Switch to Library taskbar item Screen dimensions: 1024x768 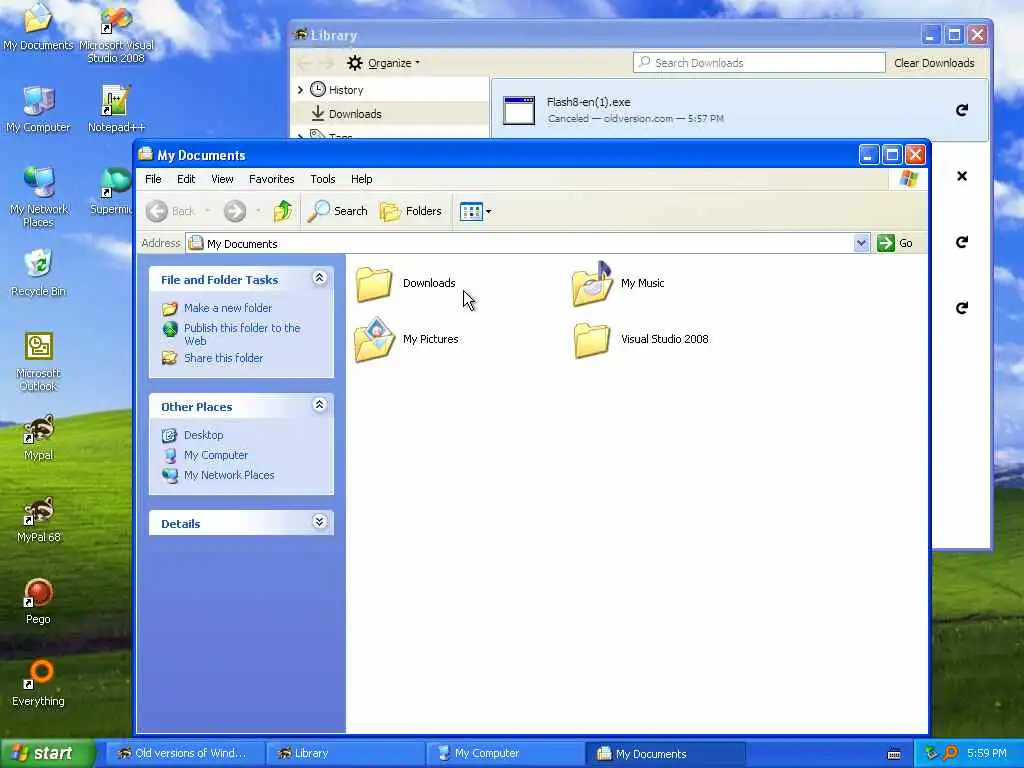[345, 753]
